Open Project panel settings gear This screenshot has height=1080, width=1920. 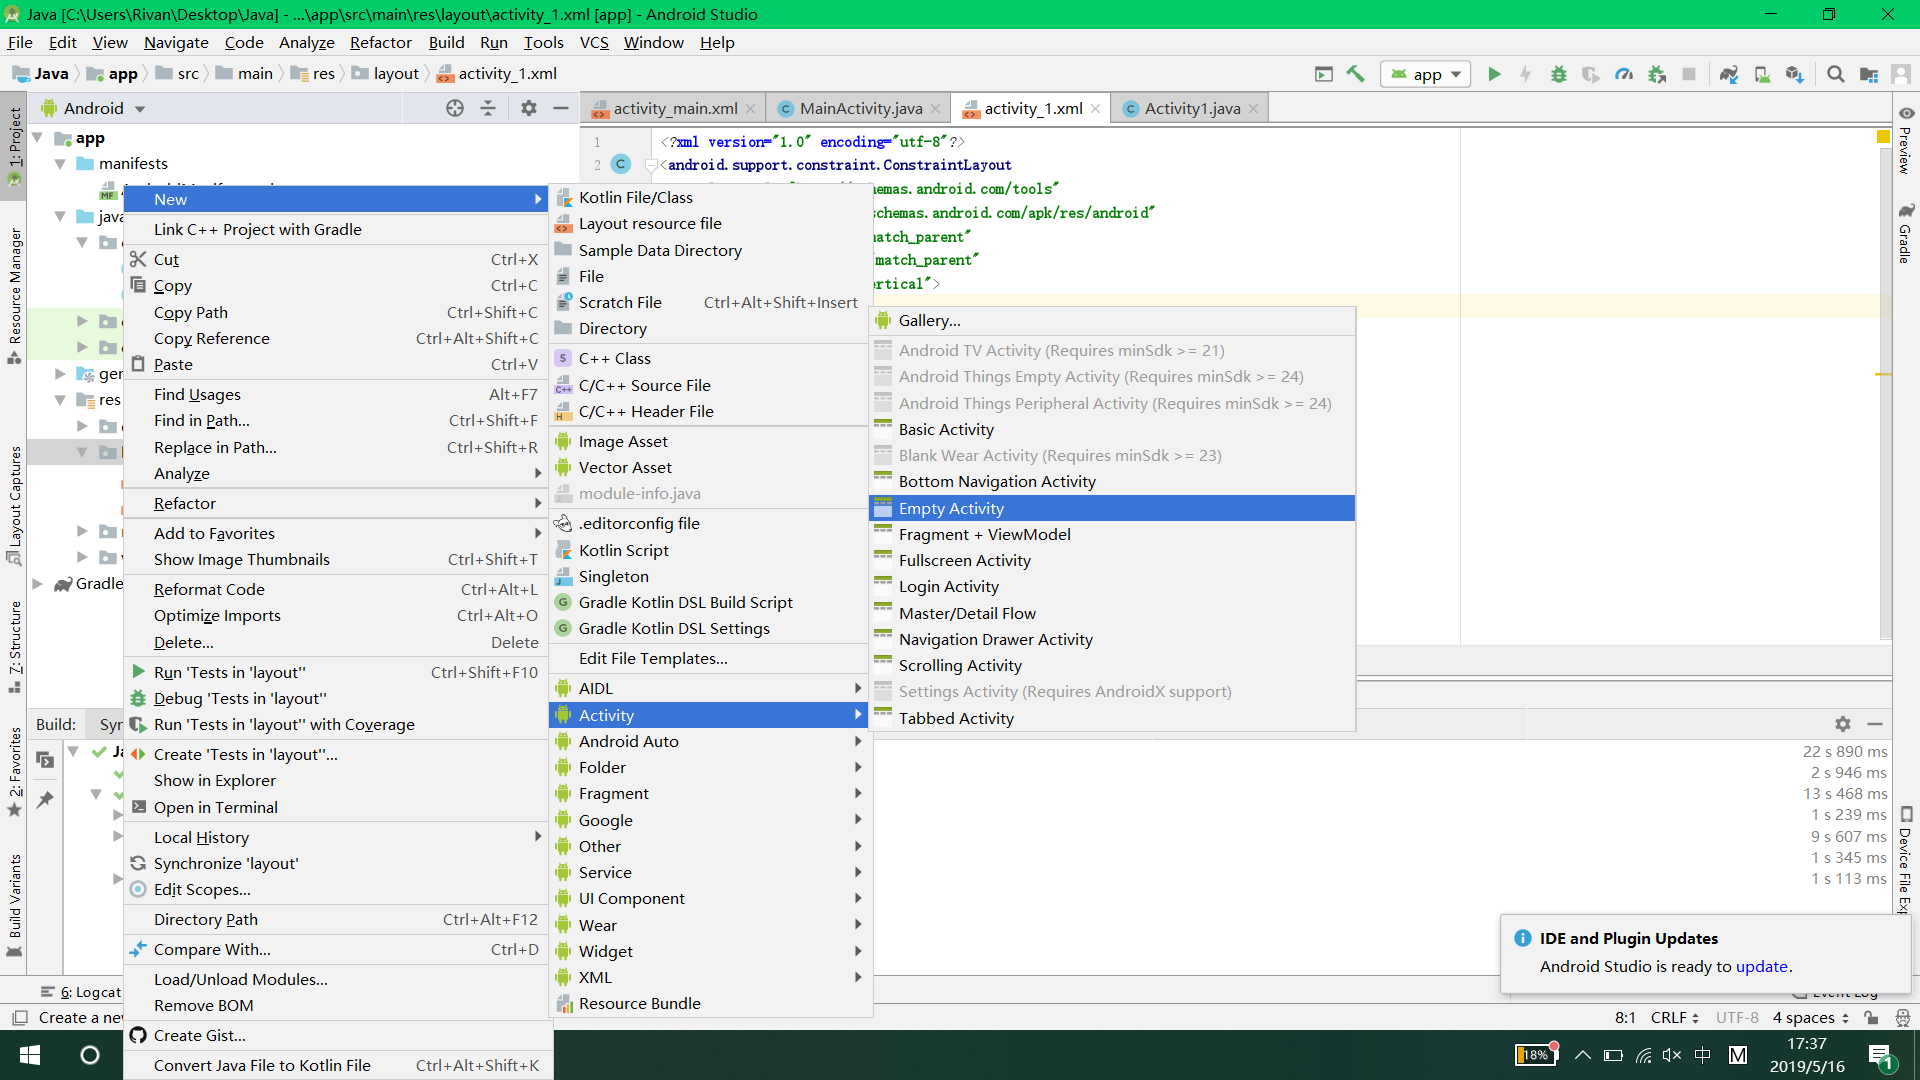[x=529, y=108]
